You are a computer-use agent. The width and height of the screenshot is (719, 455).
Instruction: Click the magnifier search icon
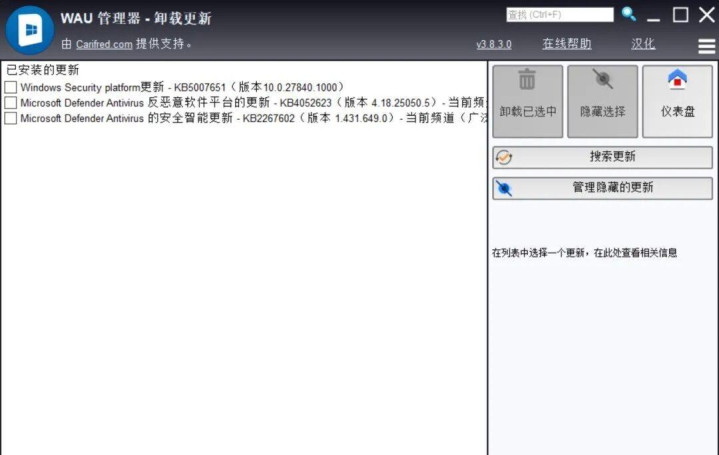pos(628,14)
